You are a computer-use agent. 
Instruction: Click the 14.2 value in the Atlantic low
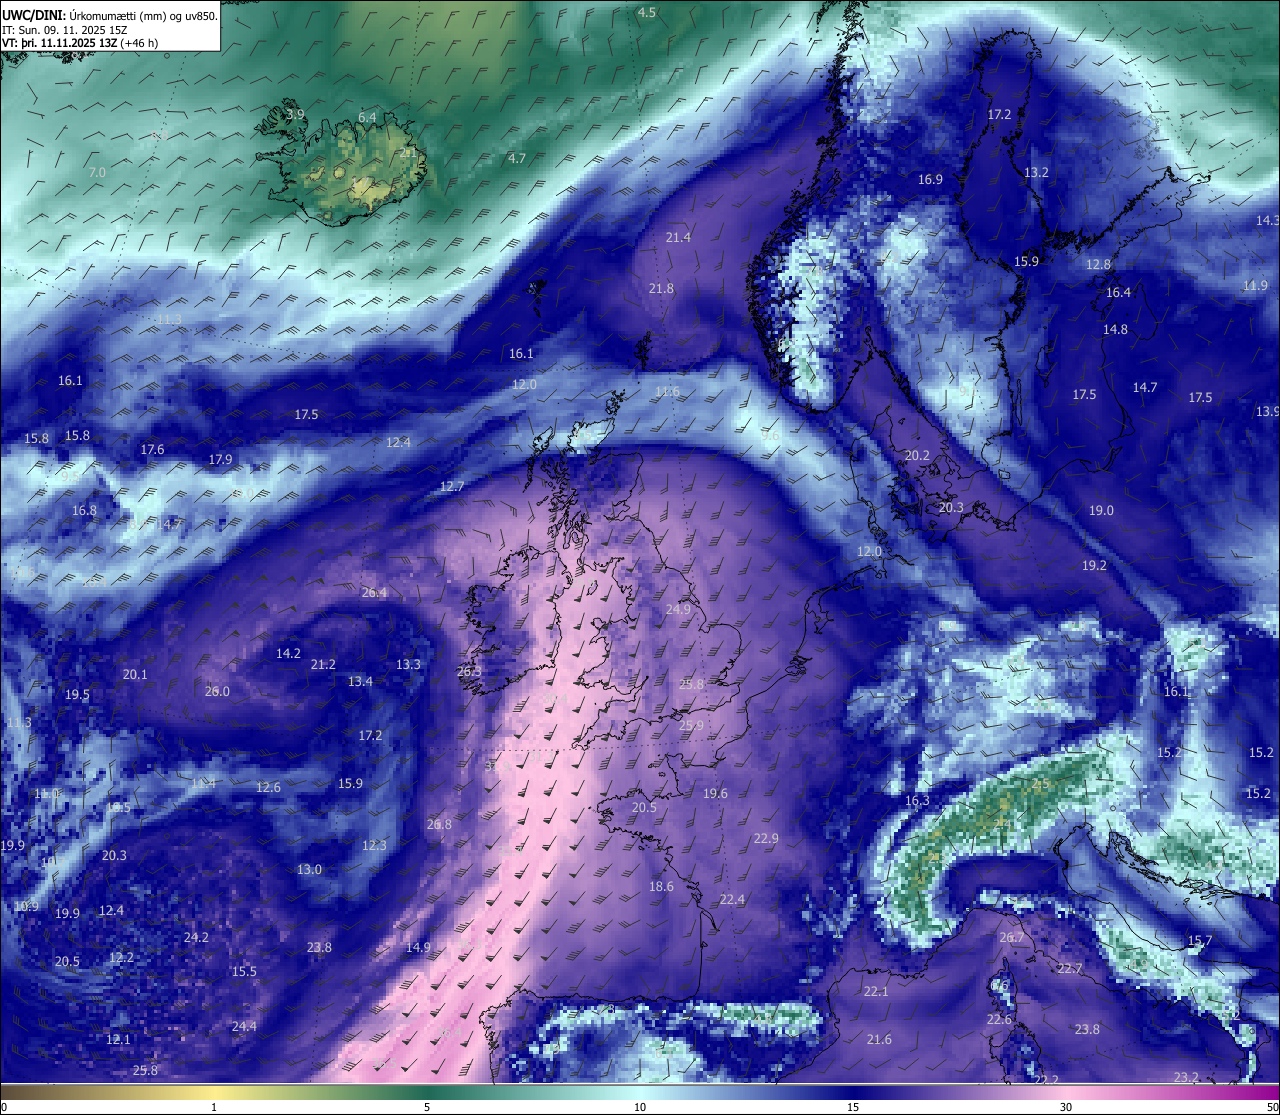[288, 654]
